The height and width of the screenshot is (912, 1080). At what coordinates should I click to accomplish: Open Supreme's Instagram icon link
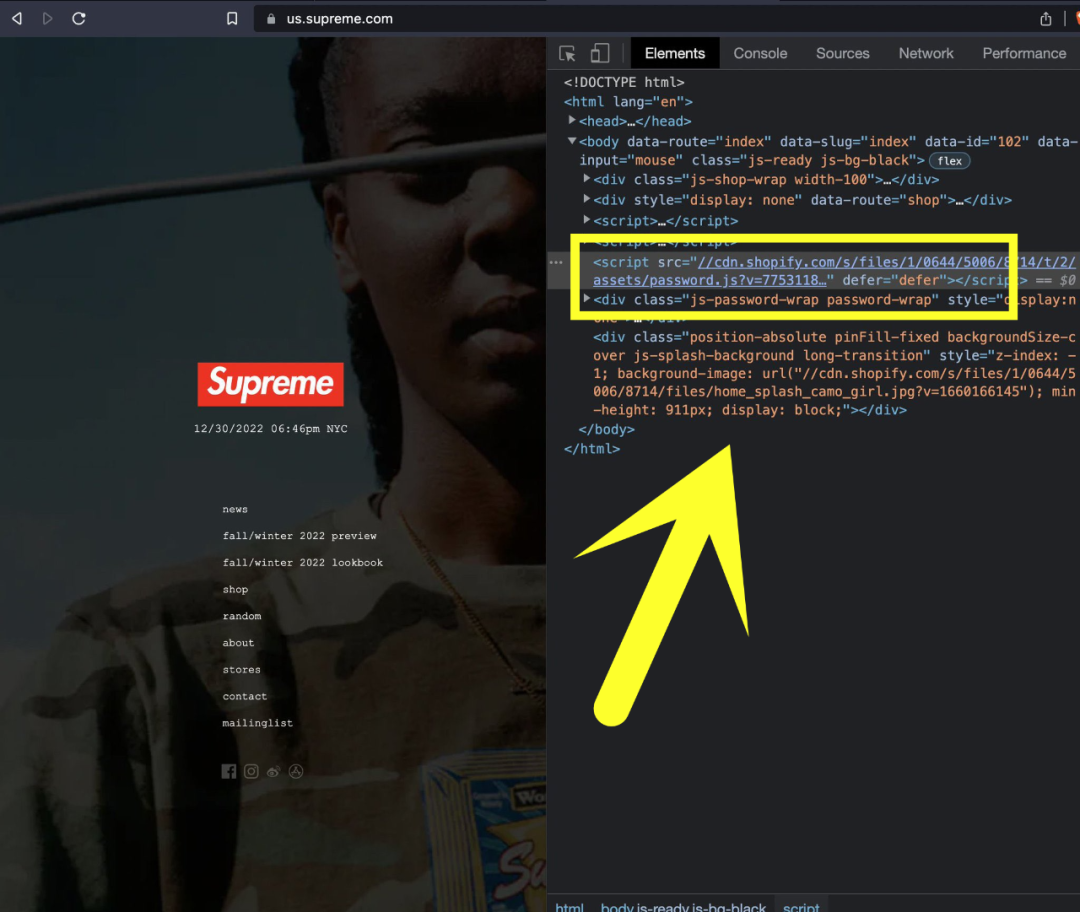pos(251,771)
